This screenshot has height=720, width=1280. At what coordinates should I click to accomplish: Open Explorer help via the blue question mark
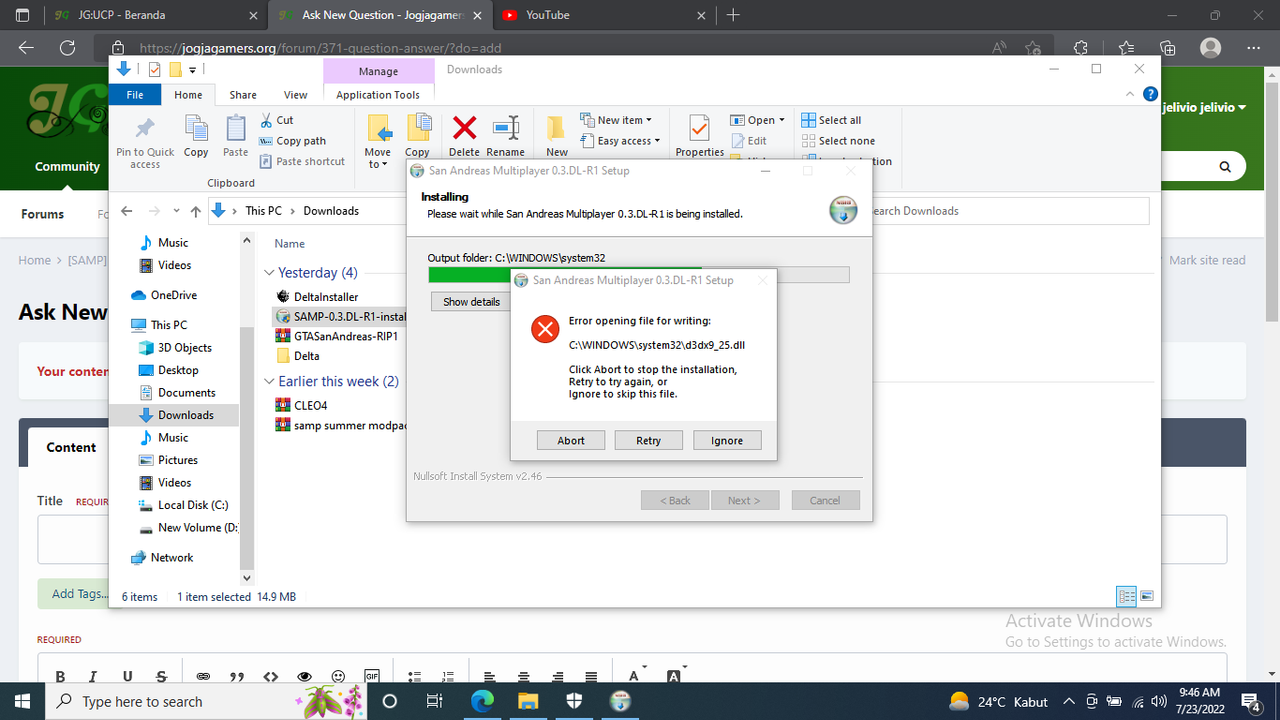[x=1150, y=94]
